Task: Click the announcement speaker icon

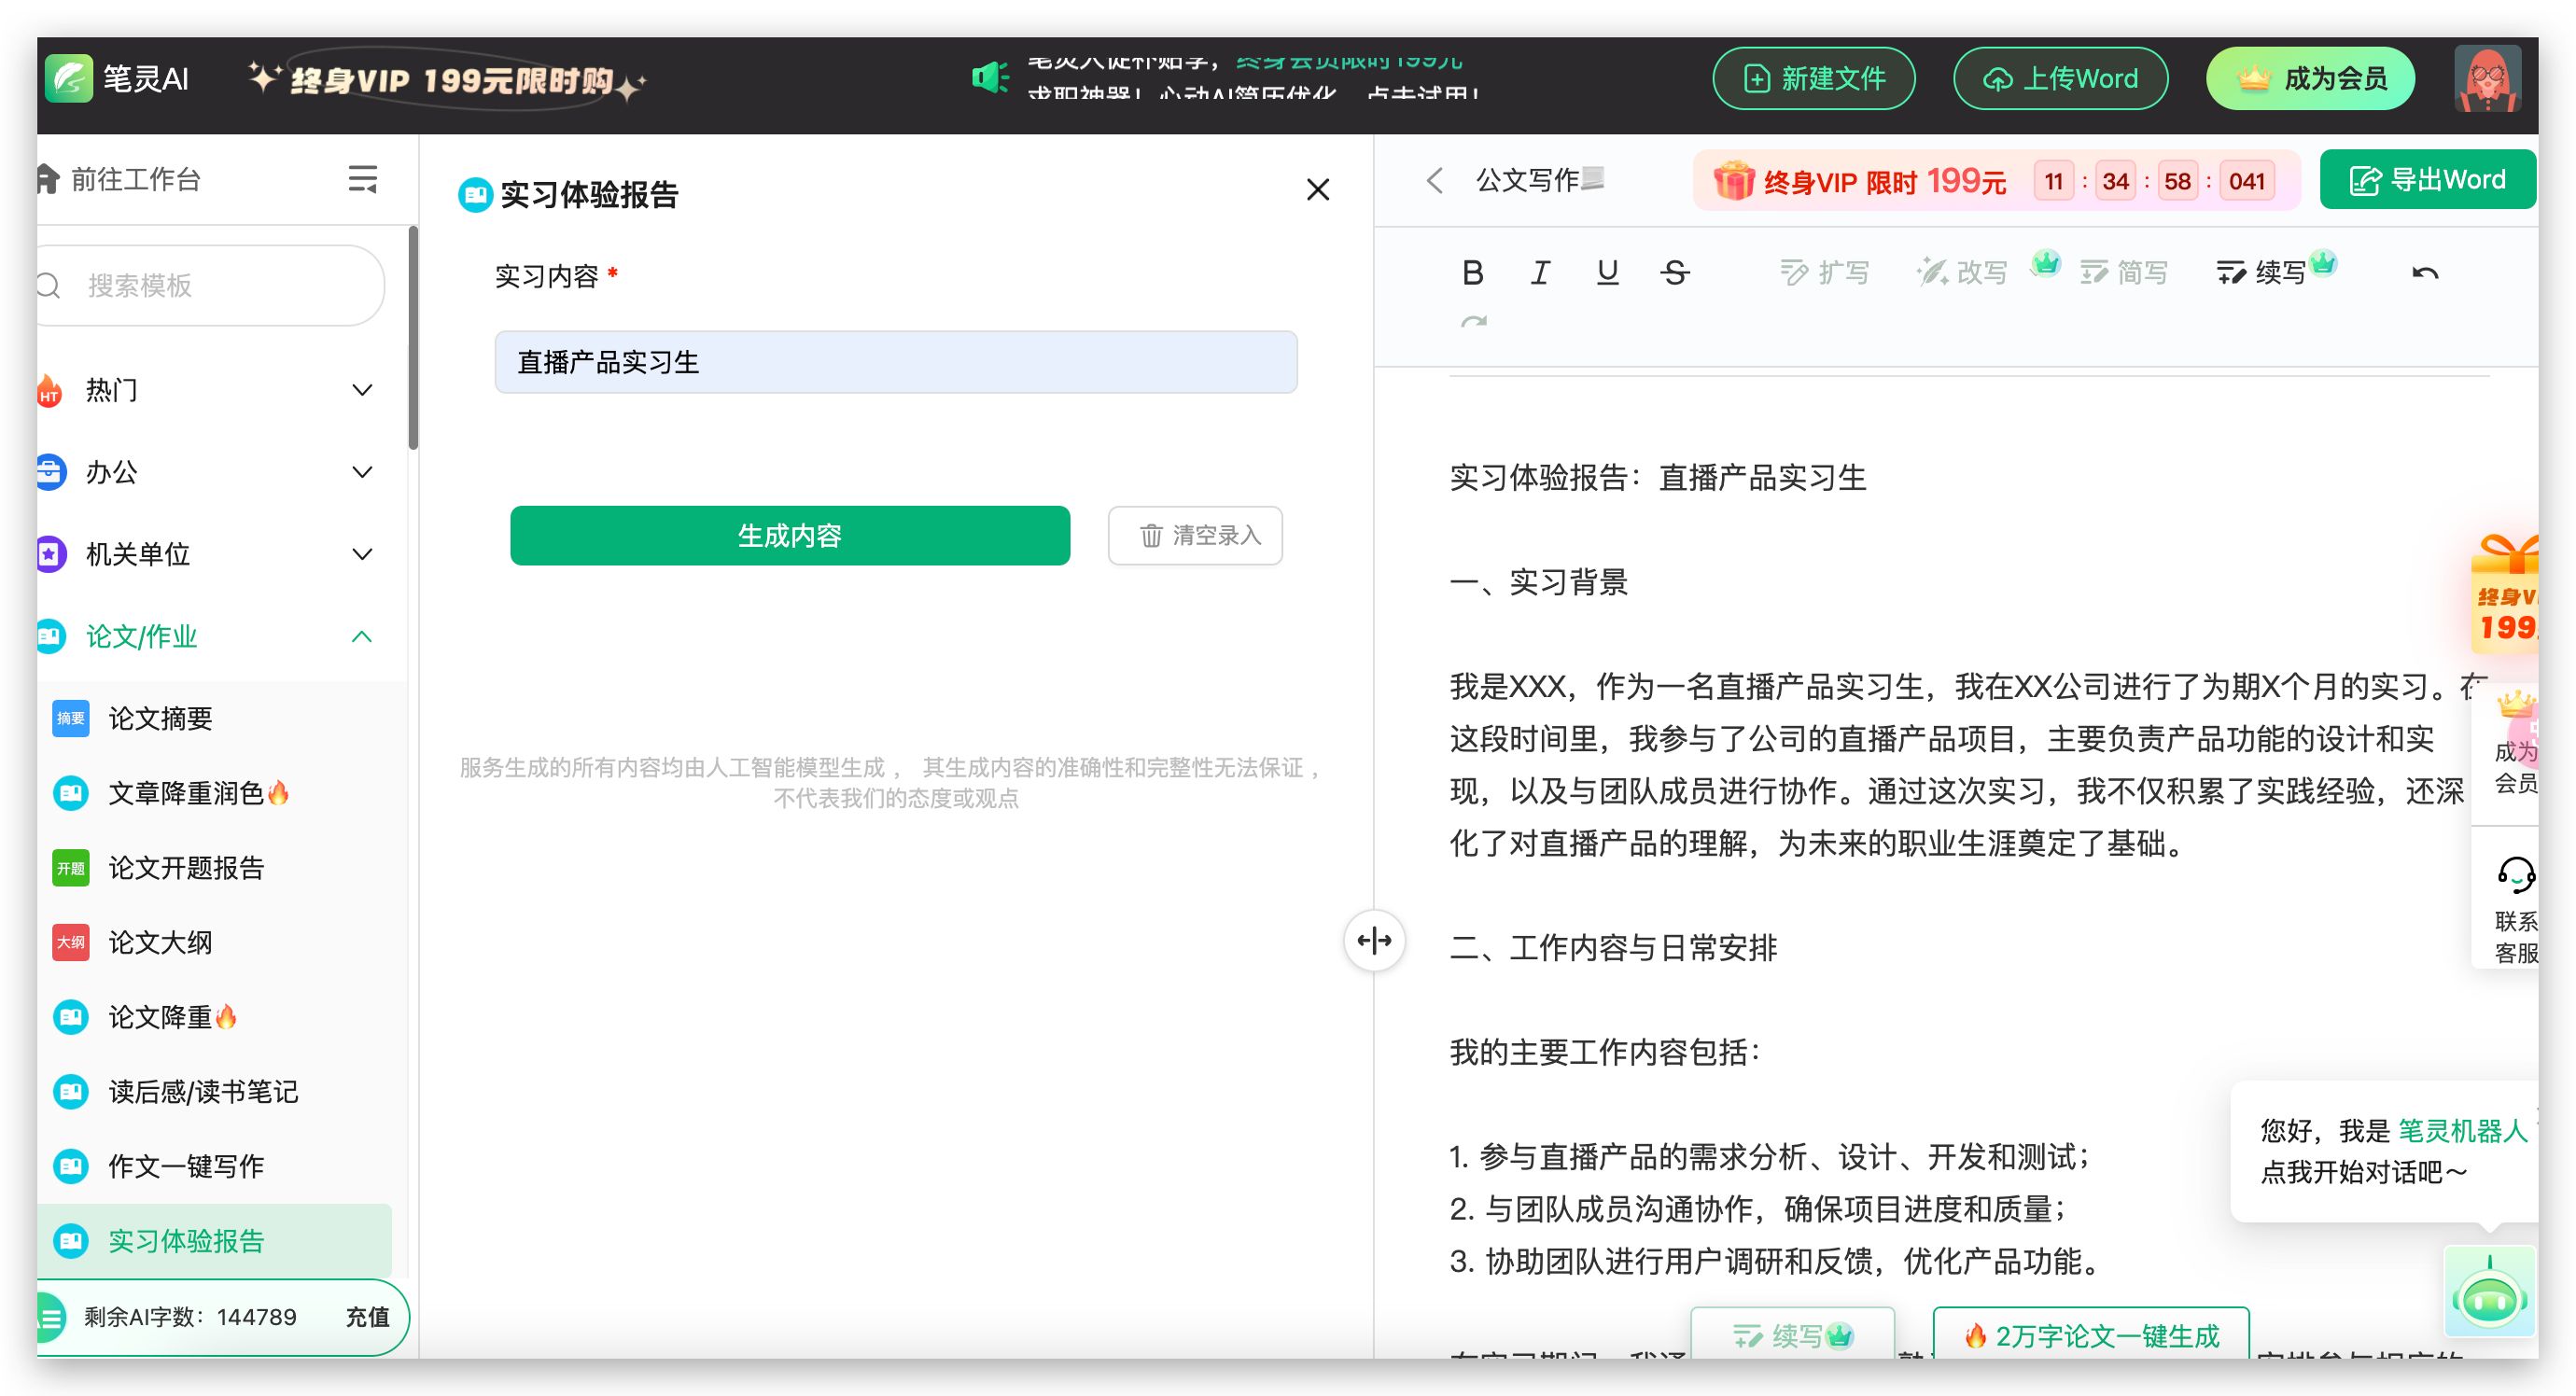Action: pyautogui.click(x=989, y=78)
